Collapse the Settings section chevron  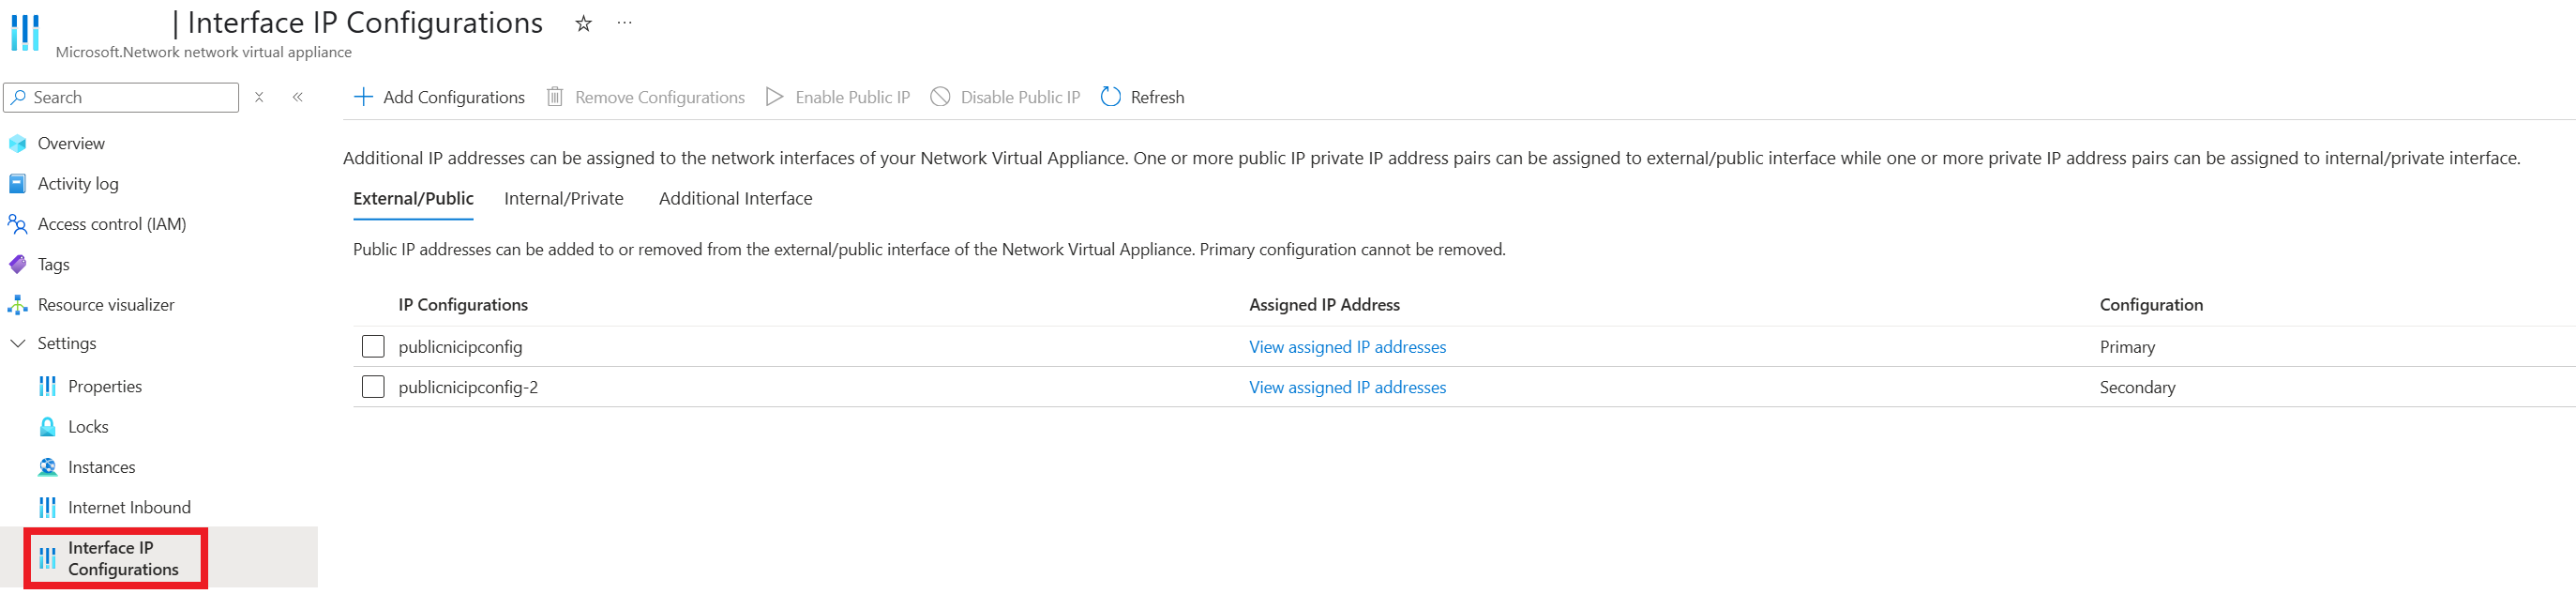(17, 343)
